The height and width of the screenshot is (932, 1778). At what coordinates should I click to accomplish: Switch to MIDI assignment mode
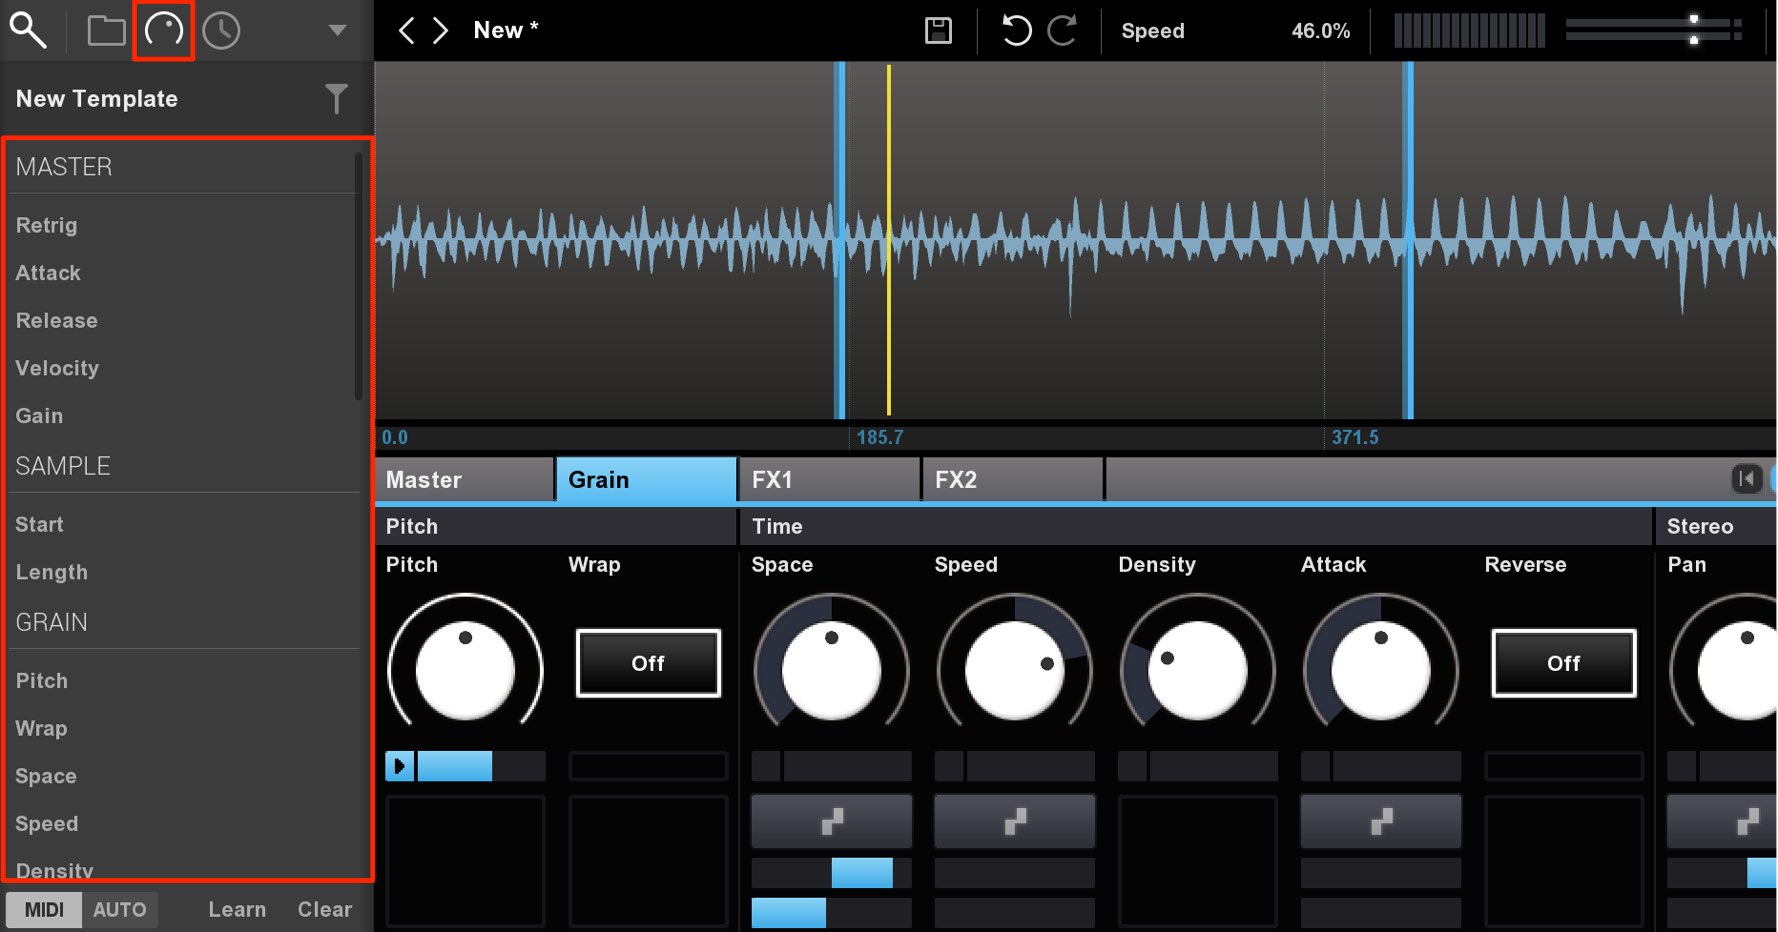point(44,909)
